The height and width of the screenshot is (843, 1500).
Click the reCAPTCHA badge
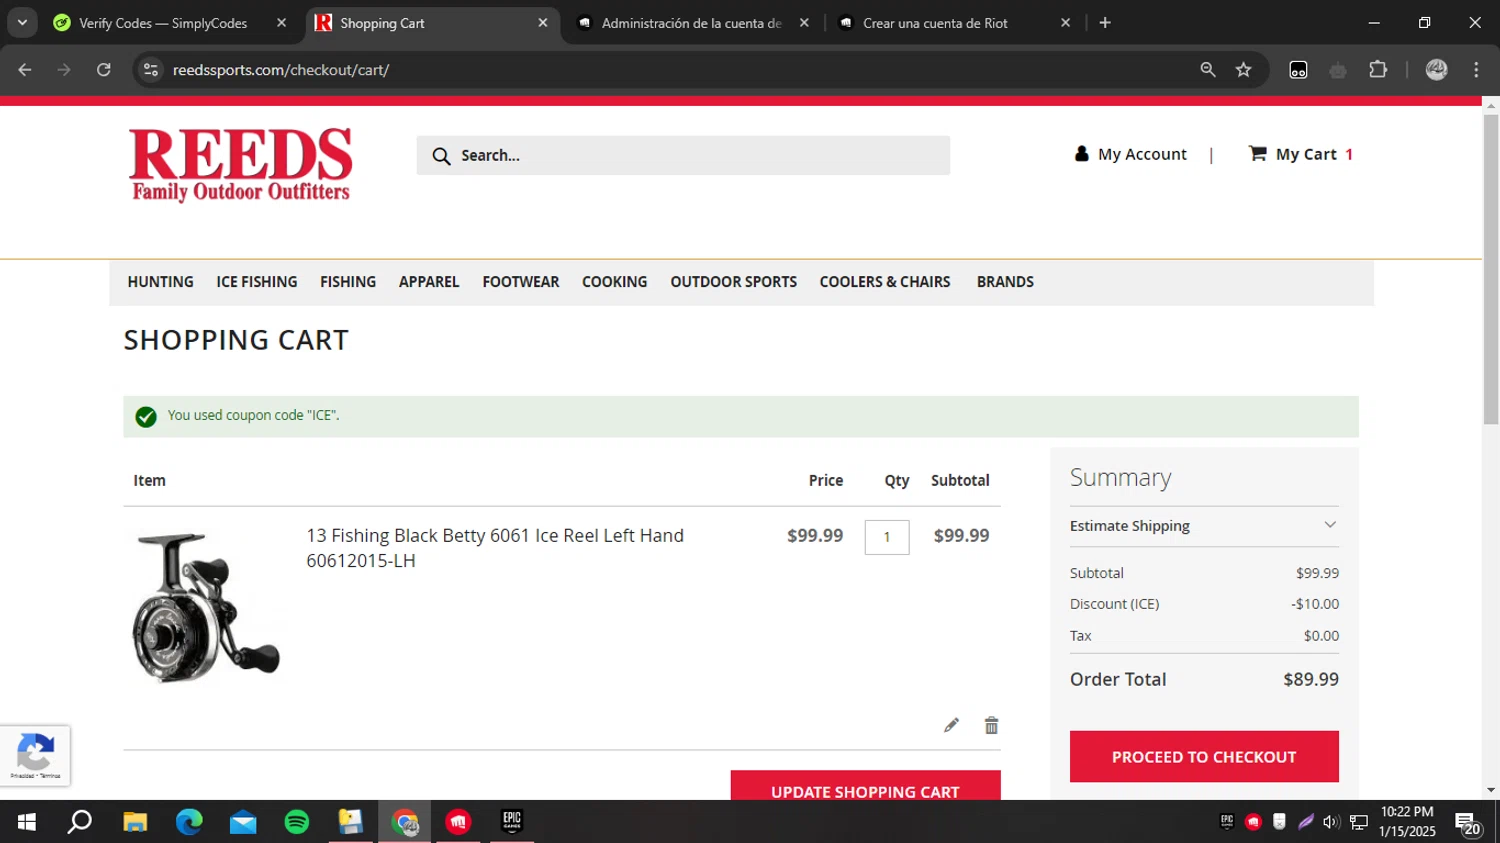(35, 756)
